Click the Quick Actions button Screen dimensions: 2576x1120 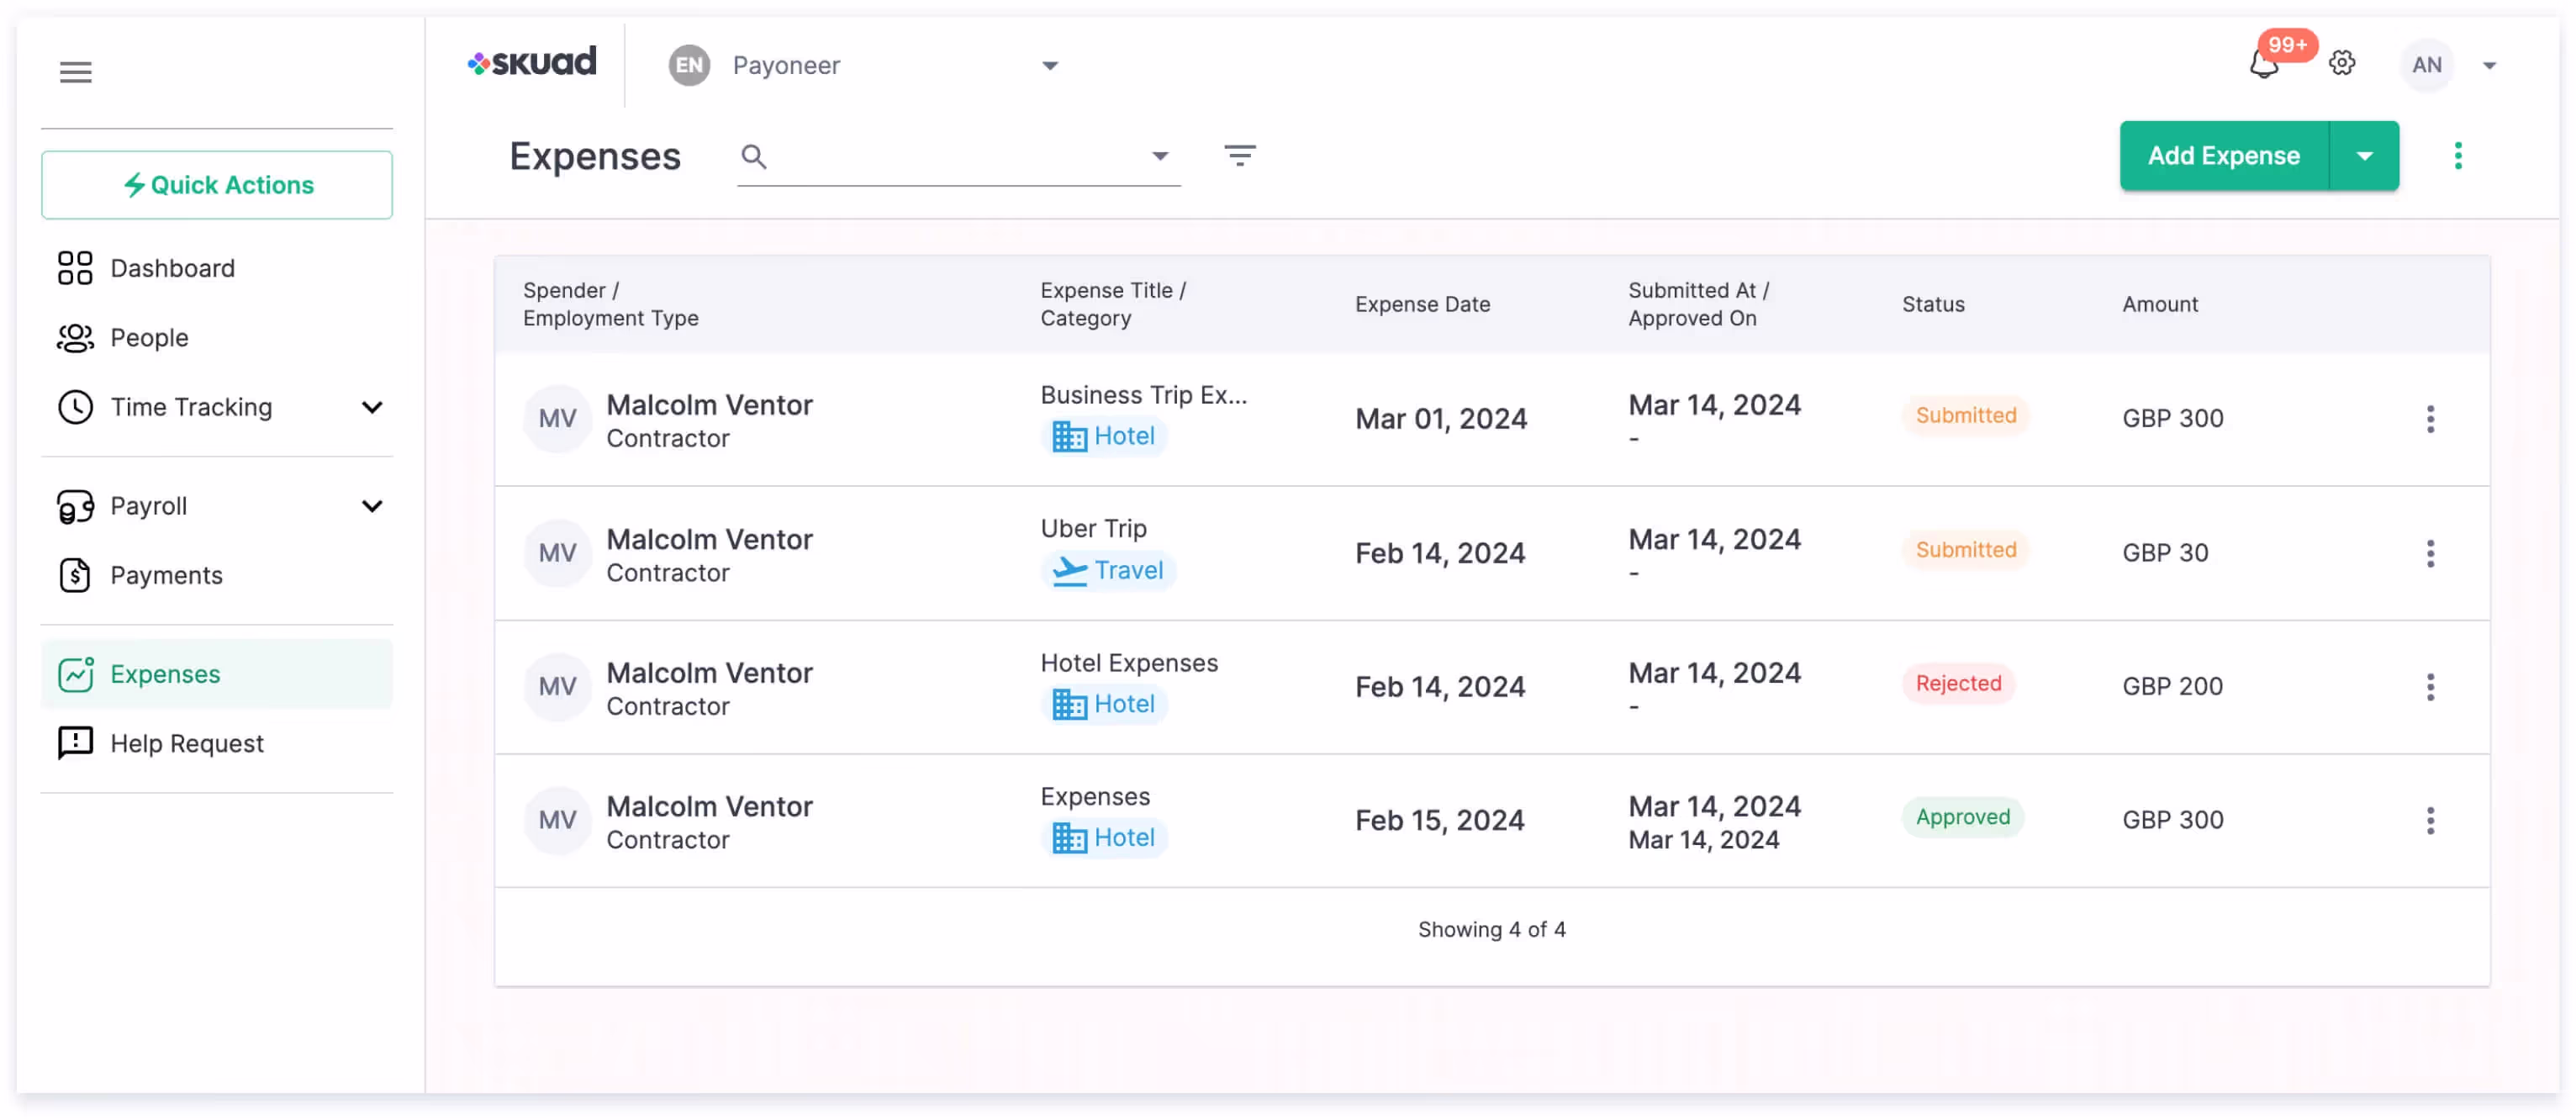click(217, 185)
